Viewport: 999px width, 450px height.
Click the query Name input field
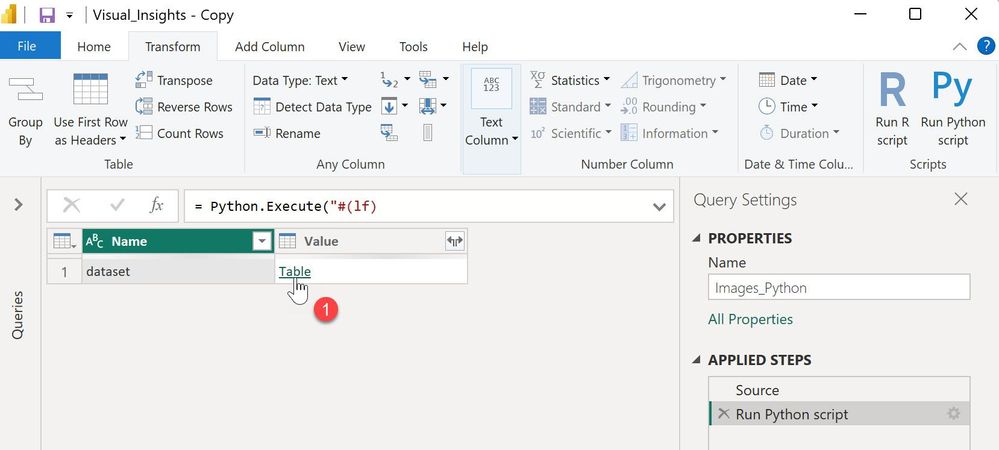click(838, 288)
